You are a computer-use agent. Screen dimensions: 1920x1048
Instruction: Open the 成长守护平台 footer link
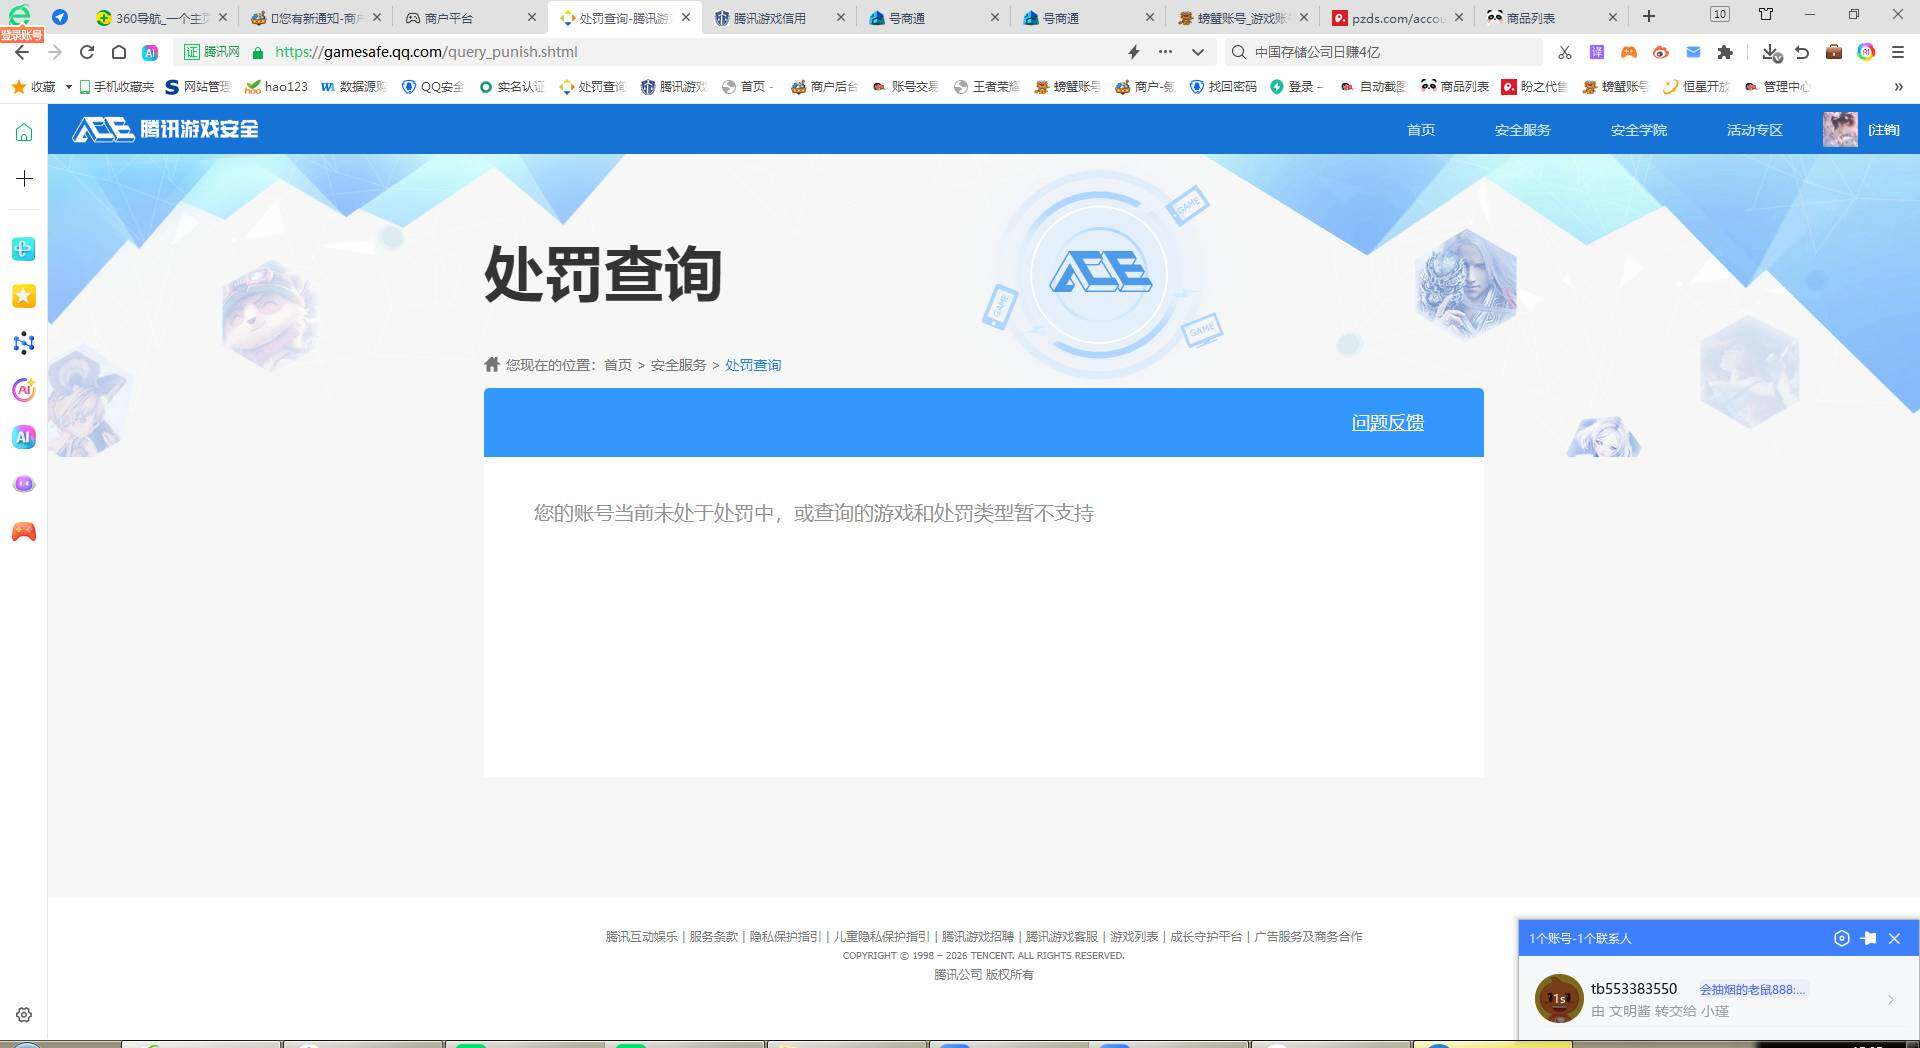1206,937
